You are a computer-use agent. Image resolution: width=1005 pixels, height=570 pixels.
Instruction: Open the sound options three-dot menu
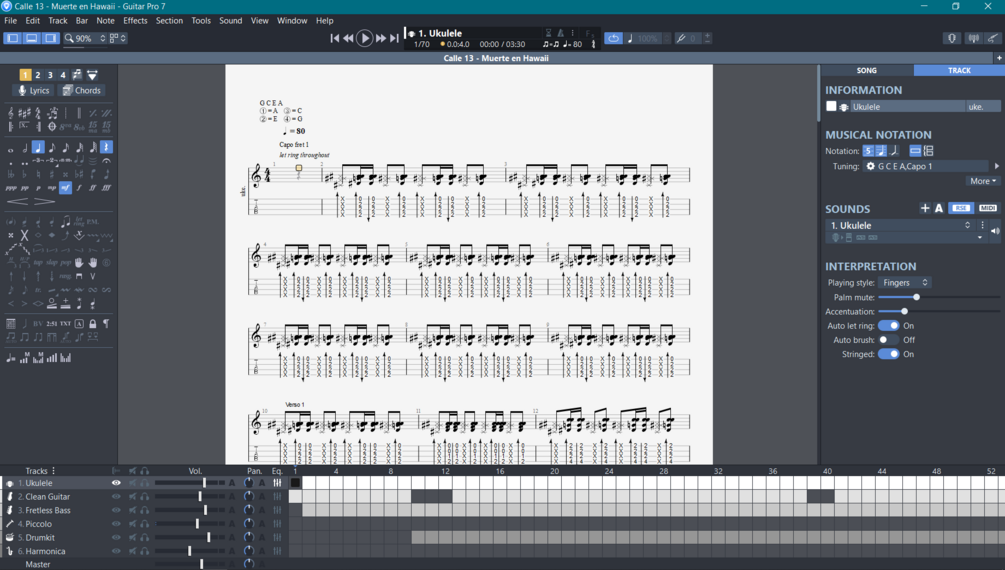pos(982,225)
